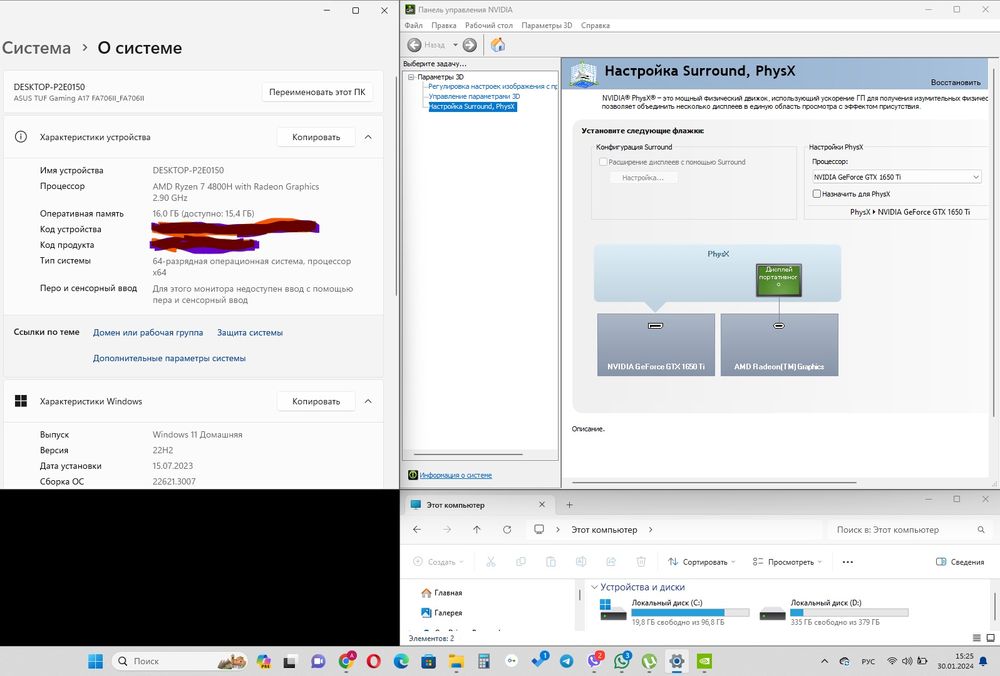
Task: Open NVIDIA icon on taskbar
Action: (x=704, y=661)
